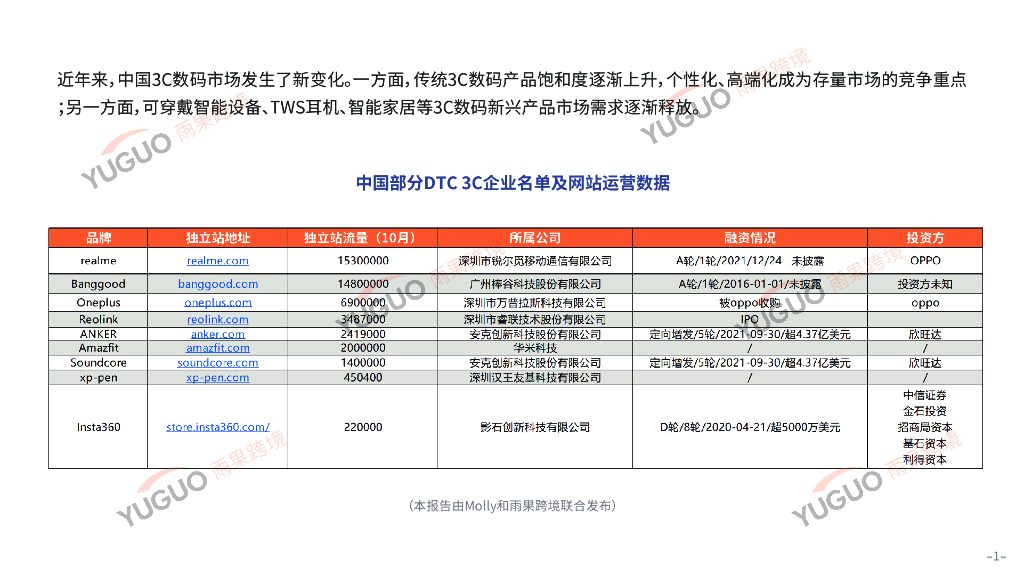The image size is (1024, 577).
Task: Select the ANKER brand cell
Action: pos(98,334)
